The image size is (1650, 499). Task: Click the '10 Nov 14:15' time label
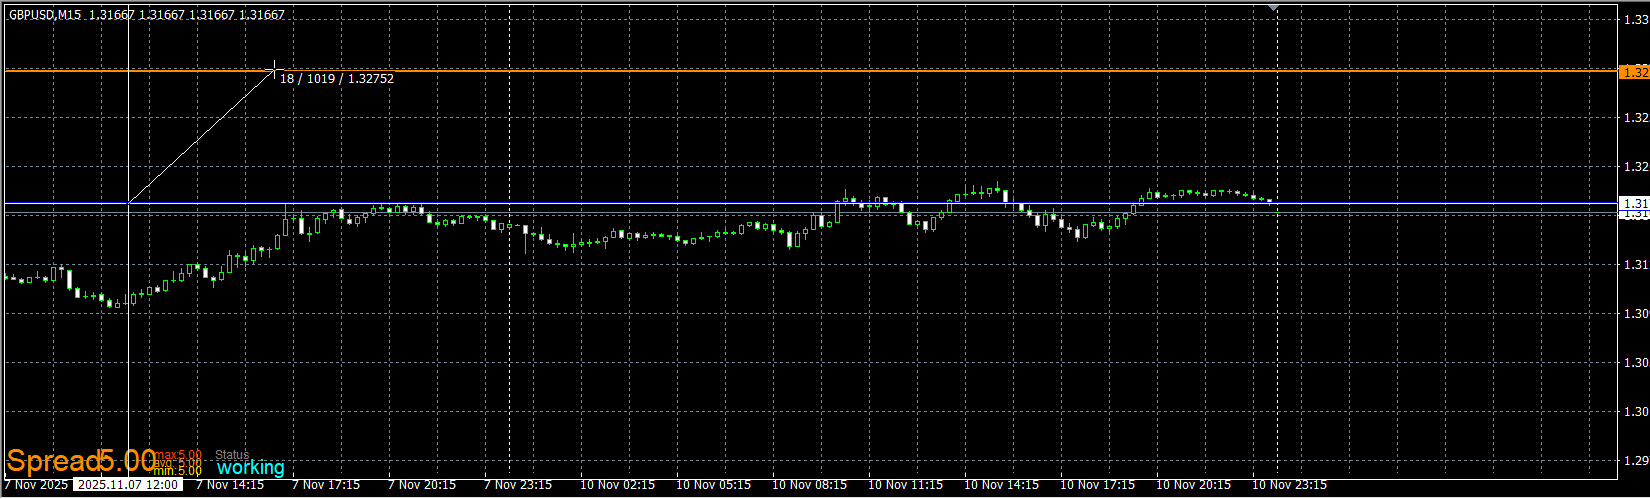click(1002, 485)
